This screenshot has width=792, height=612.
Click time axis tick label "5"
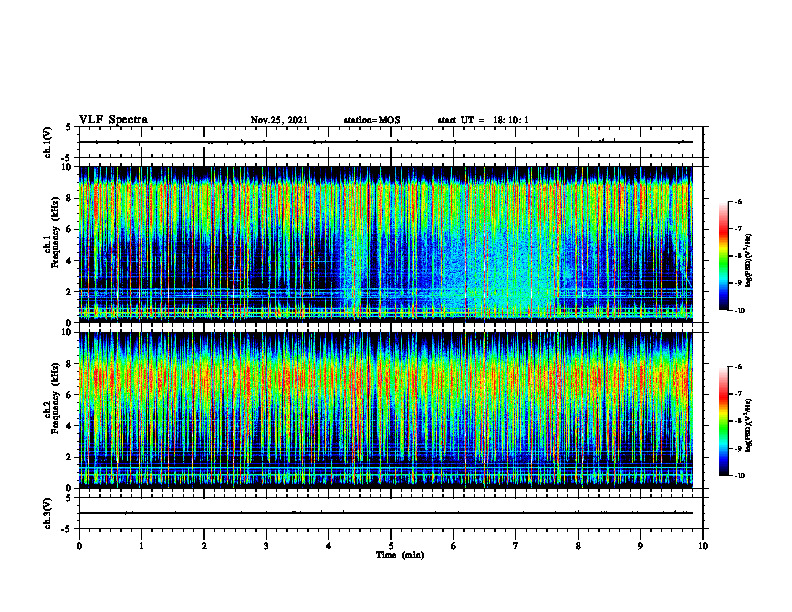coord(391,546)
